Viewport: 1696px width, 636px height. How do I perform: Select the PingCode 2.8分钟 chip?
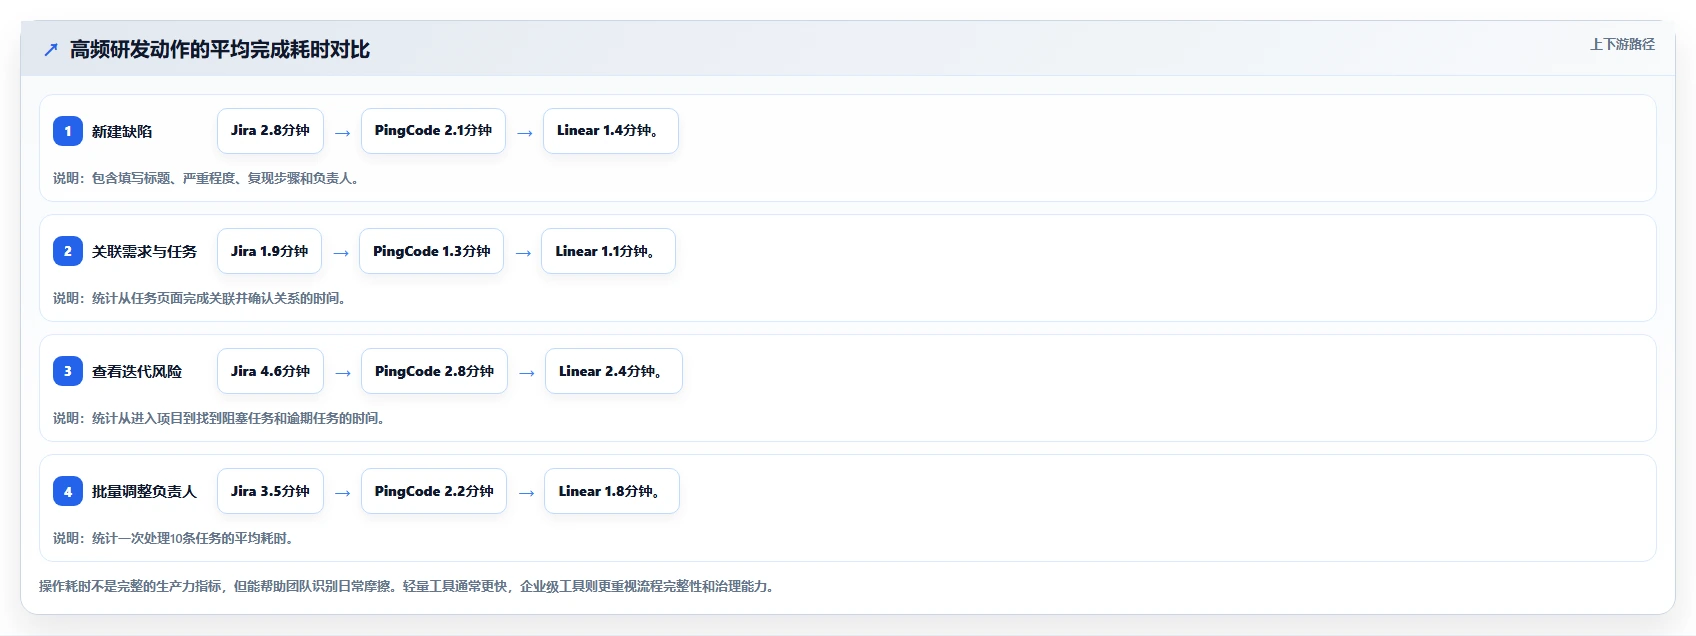pyautogui.click(x=434, y=371)
